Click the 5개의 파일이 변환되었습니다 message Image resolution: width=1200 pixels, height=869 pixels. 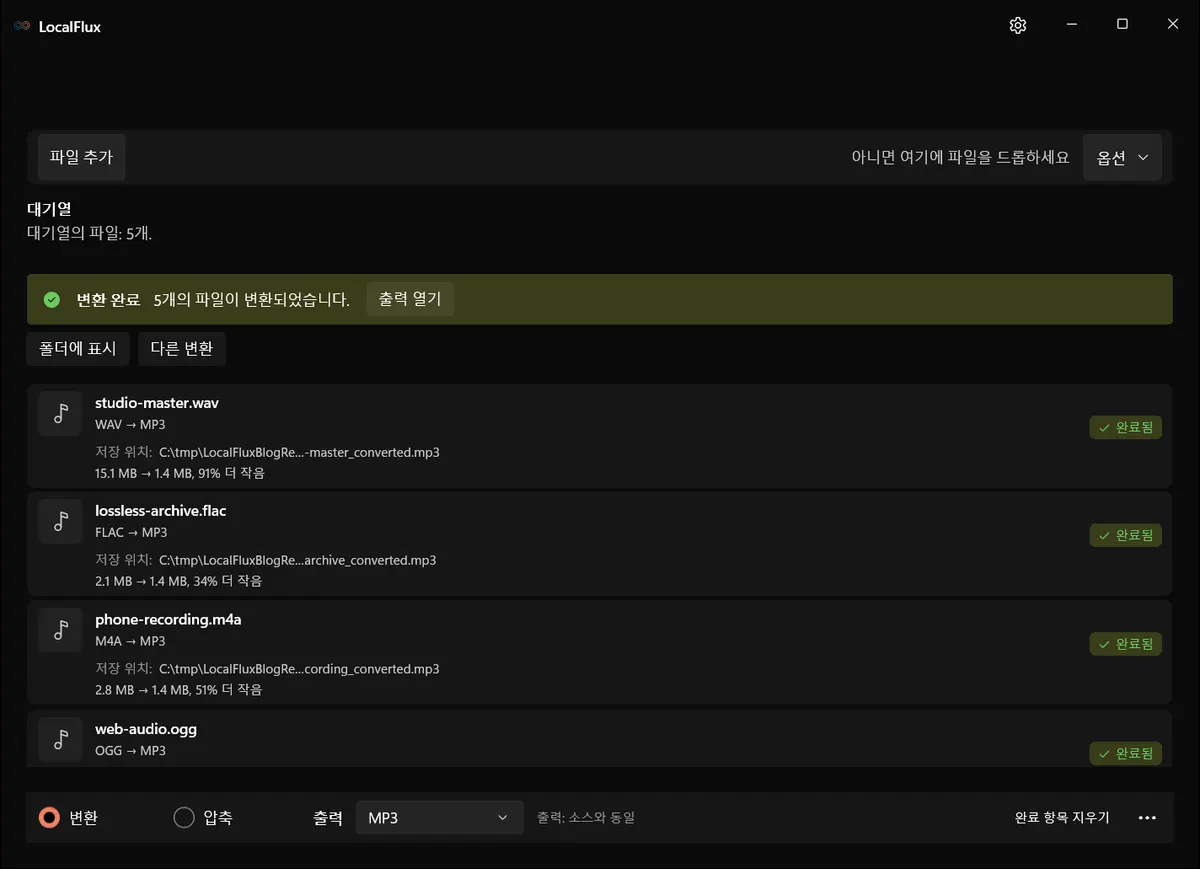click(252, 300)
